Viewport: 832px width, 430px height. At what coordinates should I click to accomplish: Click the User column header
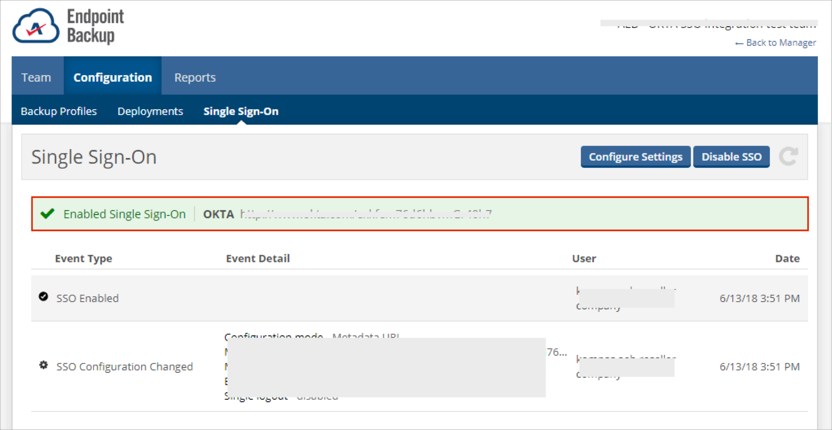584,258
